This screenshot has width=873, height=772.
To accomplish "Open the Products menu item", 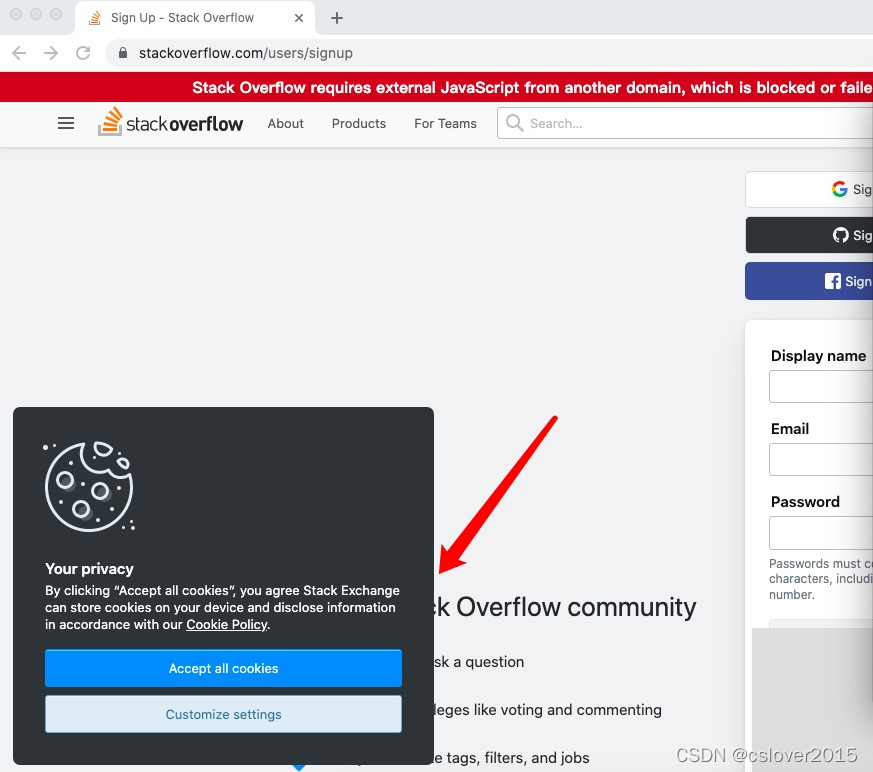I will point(359,124).
